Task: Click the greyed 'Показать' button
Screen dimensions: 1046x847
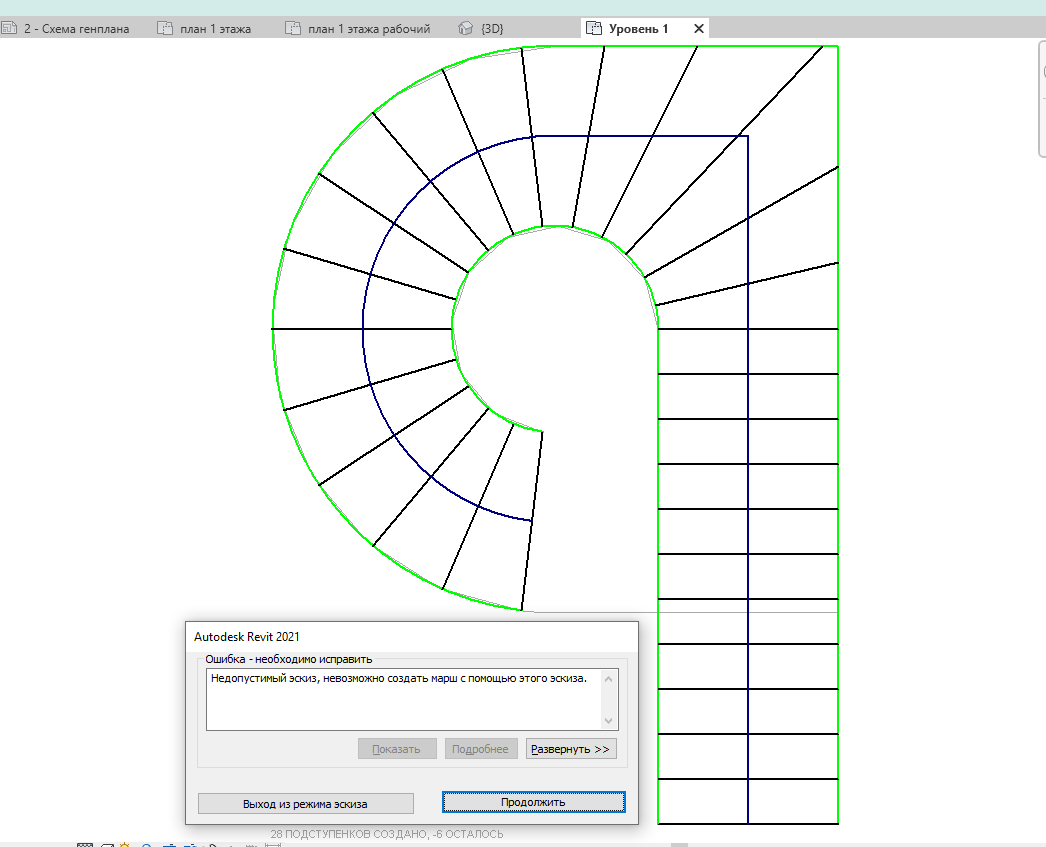Action: click(397, 749)
